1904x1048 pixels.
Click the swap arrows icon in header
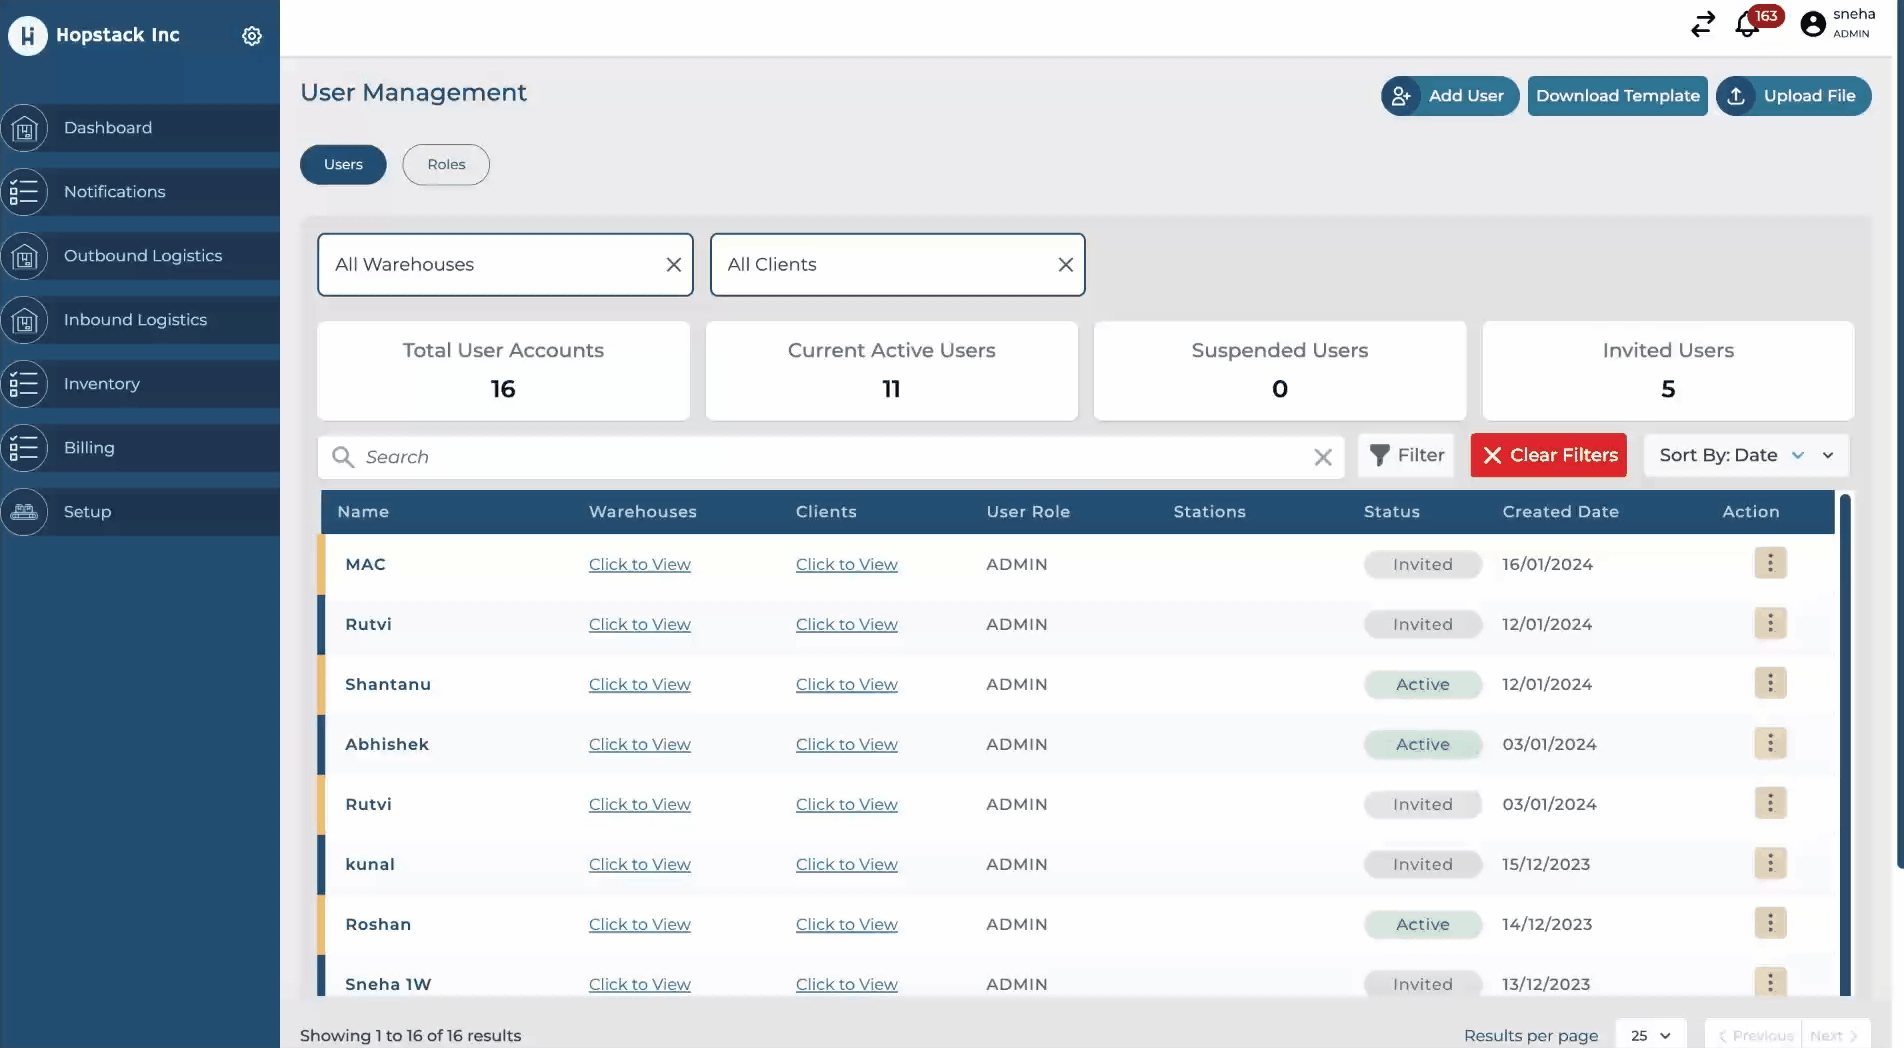click(1702, 24)
